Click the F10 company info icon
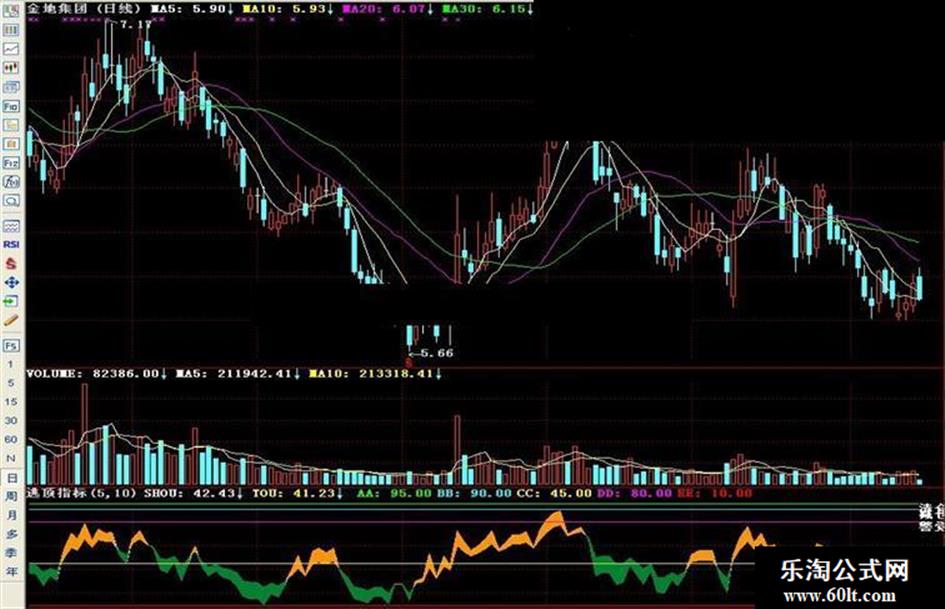This screenshot has height=609, width=945. (x=11, y=106)
